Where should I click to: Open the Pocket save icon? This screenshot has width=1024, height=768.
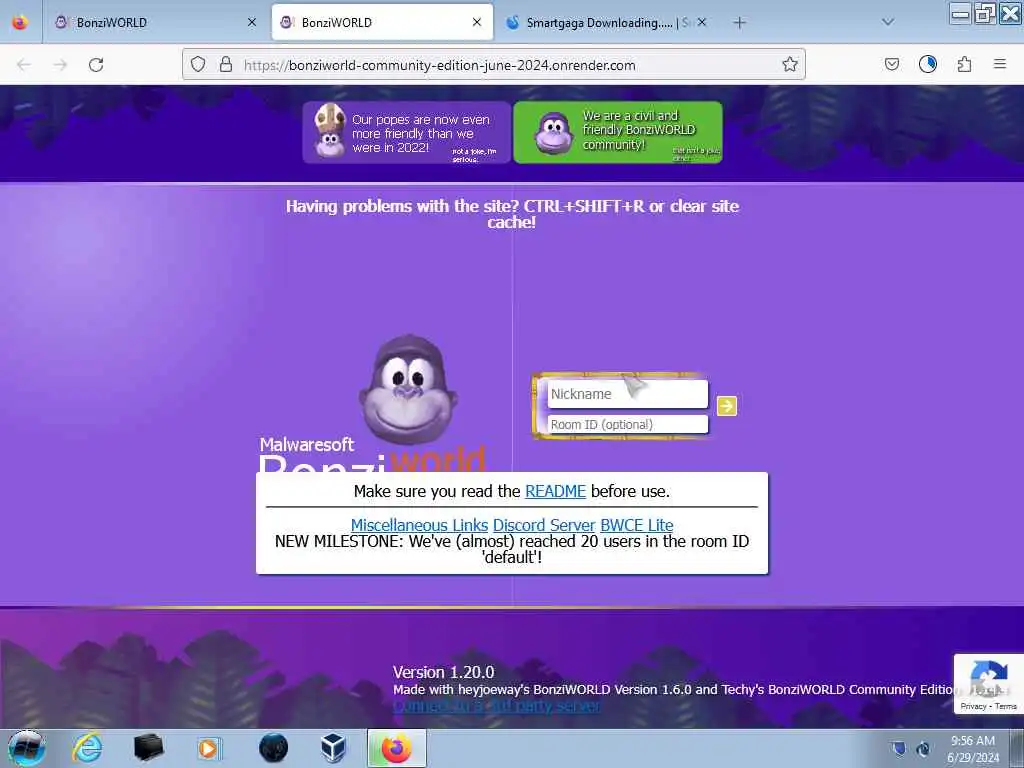(891, 64)
